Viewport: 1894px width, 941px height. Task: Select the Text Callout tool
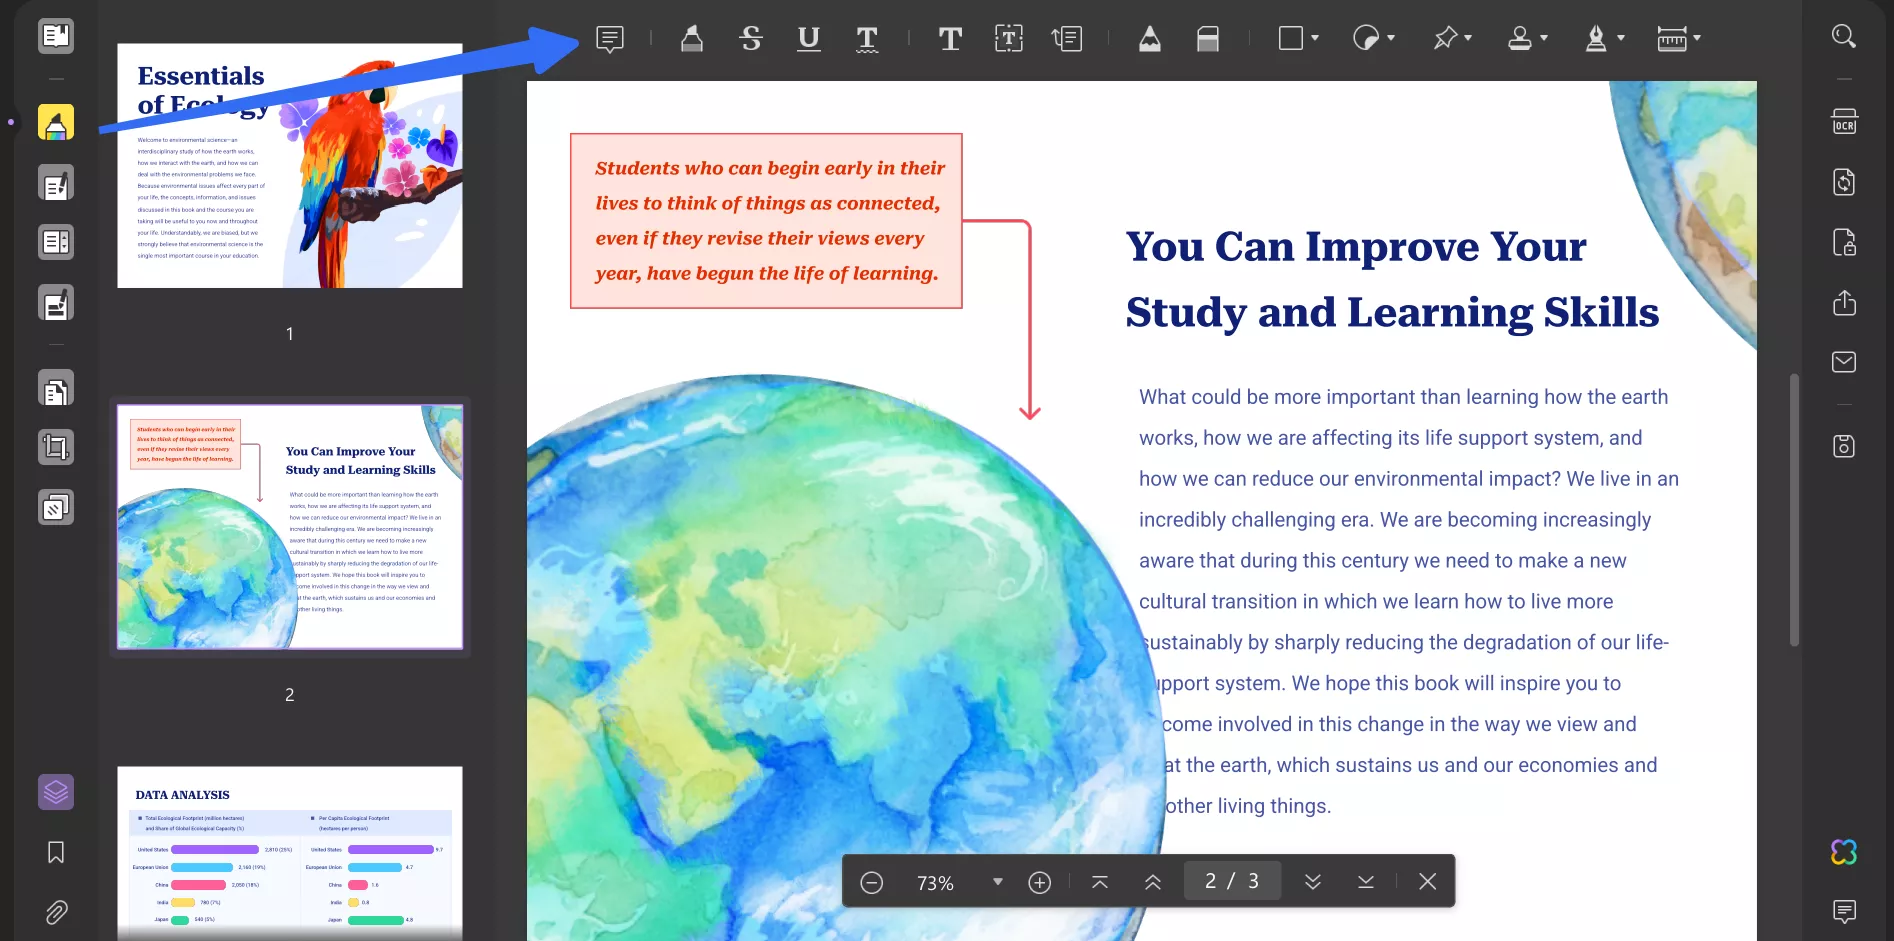(x=1067, y=39)
